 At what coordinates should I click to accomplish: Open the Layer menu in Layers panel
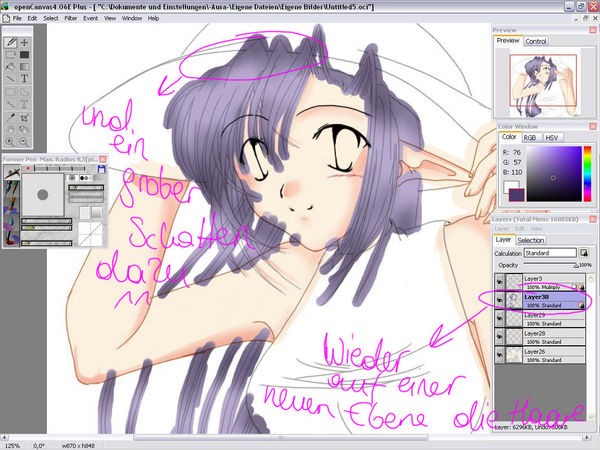pos(502,228)
